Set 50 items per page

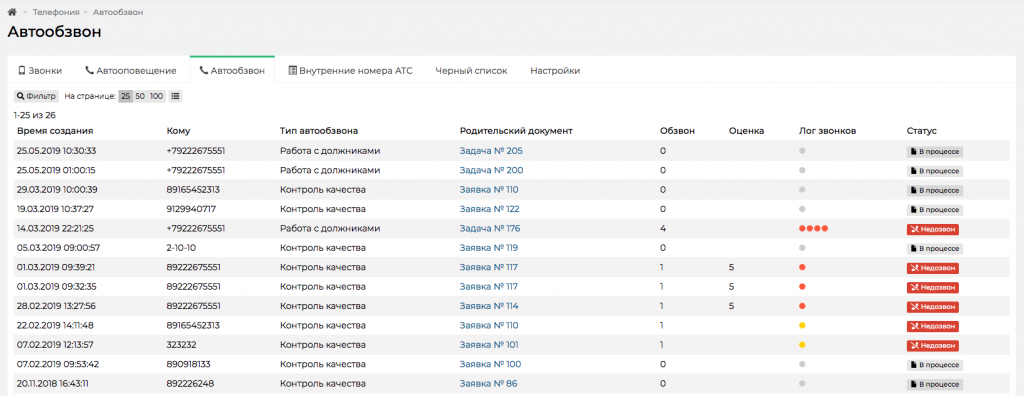click(x=140, y=96)
